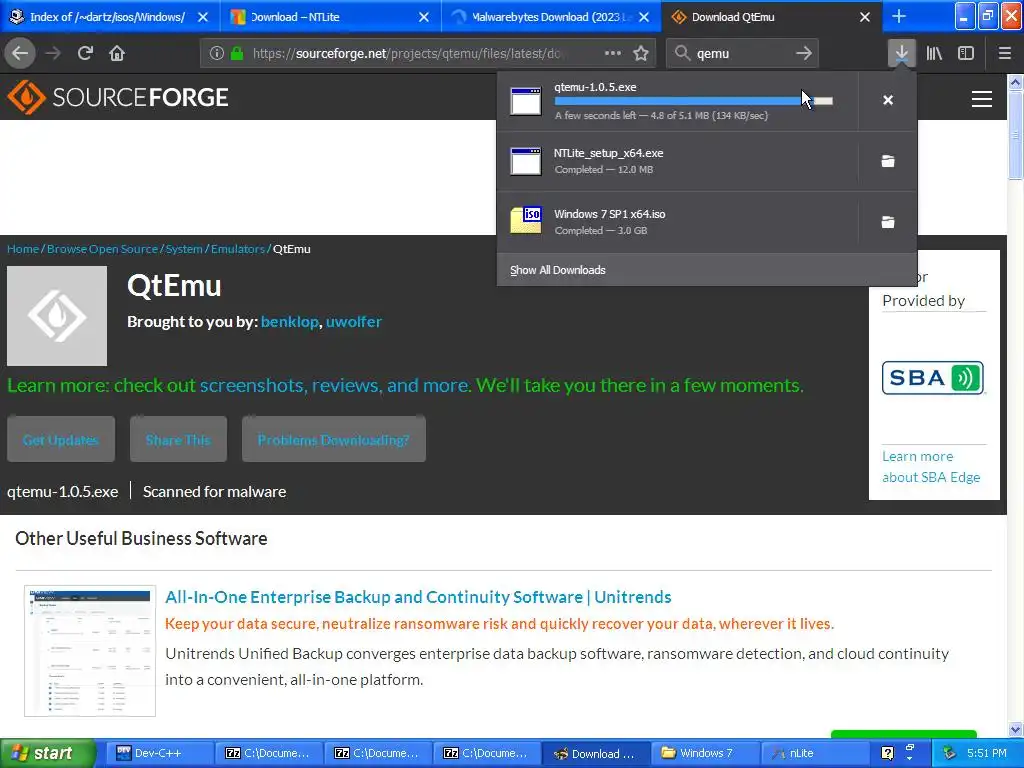Click Show All Downloads
Viewport: 1024px width, 768px height.
pyautogui.click(x=558, y=270)
